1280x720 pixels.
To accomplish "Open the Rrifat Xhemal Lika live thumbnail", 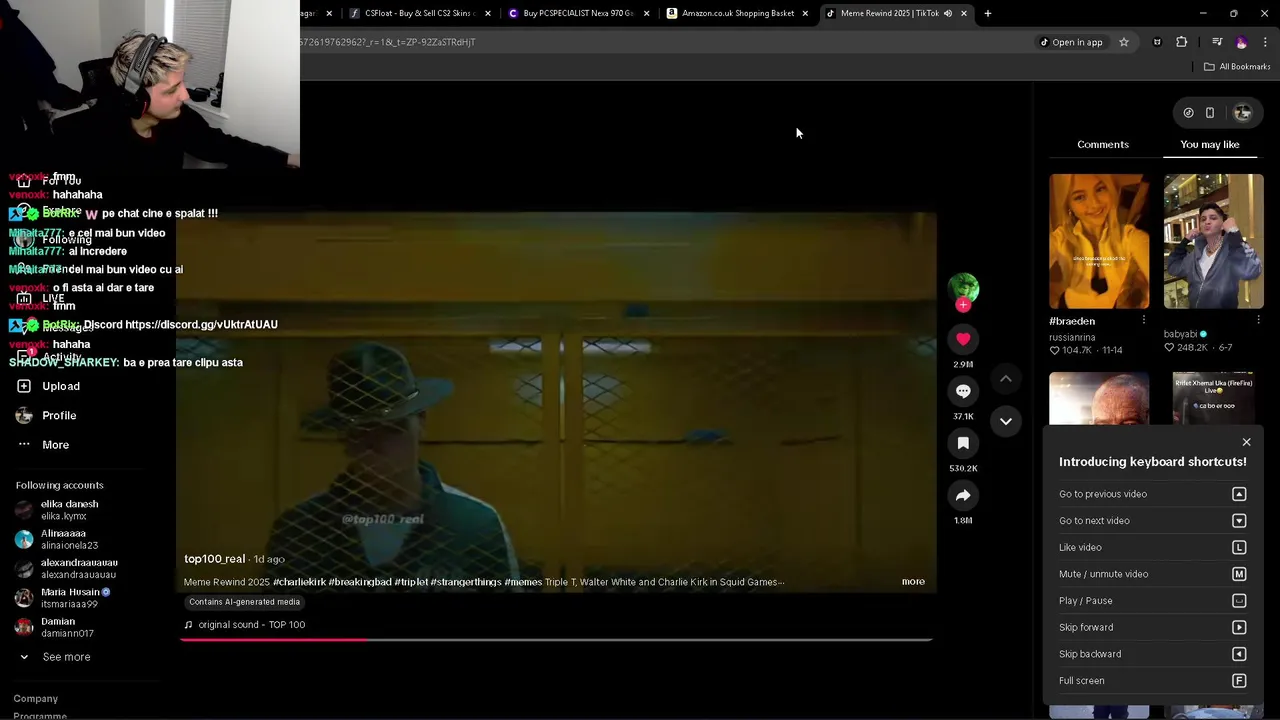I will click(1213, 398).
